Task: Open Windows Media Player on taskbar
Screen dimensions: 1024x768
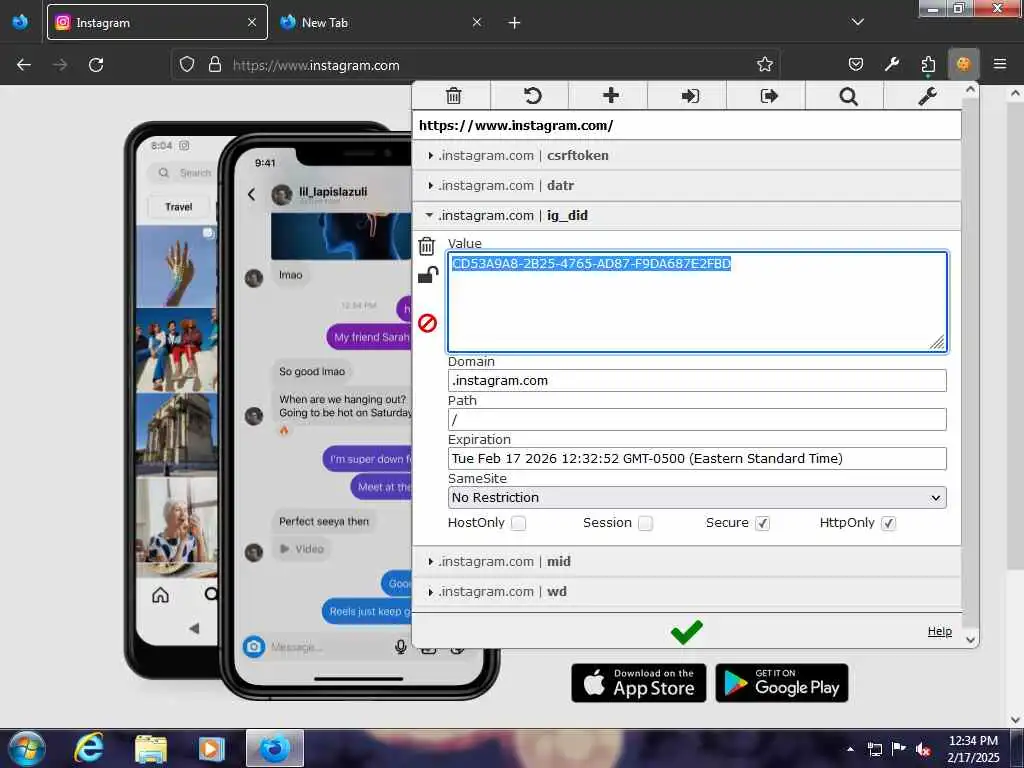Action: point(211,748)
